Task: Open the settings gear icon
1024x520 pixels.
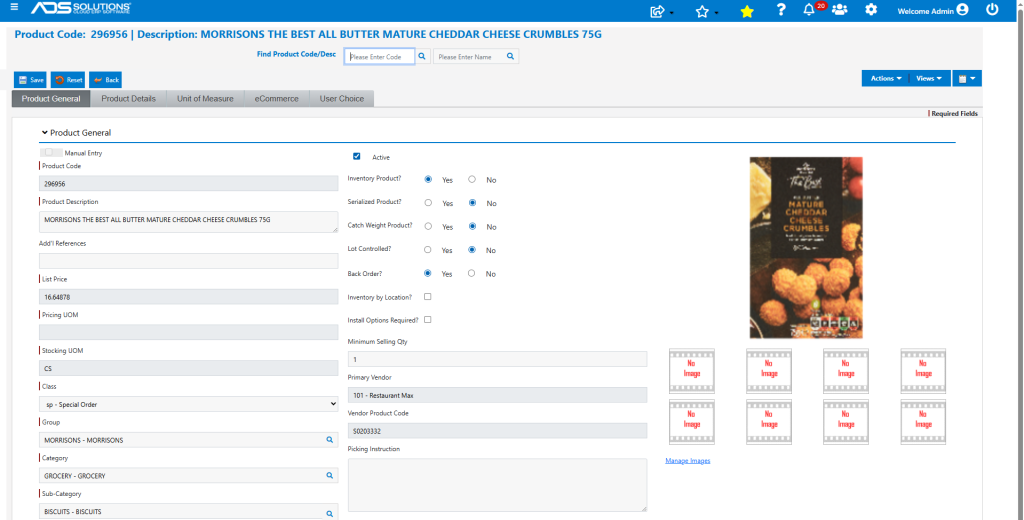Action: [871, 10]
